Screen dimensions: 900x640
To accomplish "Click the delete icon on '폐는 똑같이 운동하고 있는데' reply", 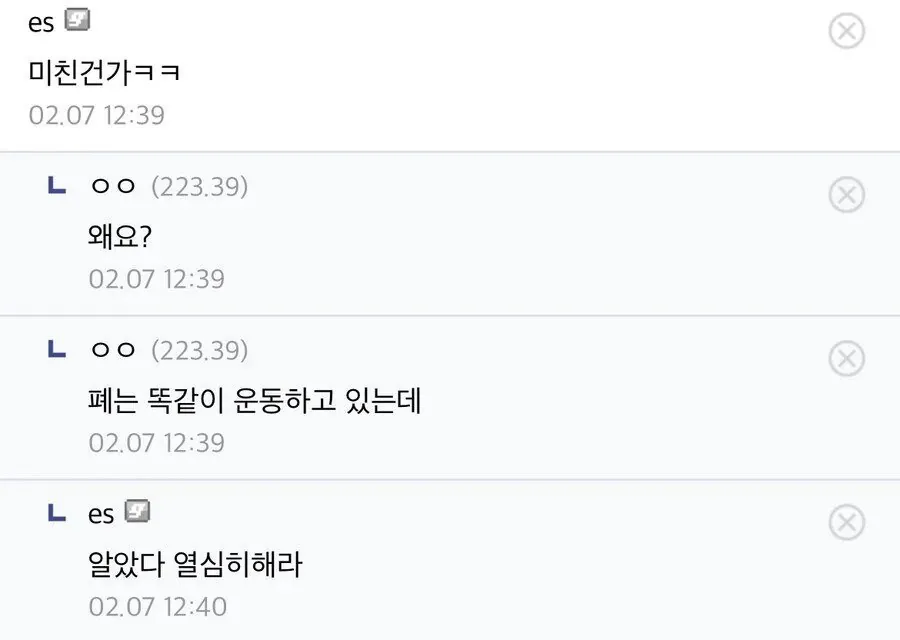I will (848, 359).
